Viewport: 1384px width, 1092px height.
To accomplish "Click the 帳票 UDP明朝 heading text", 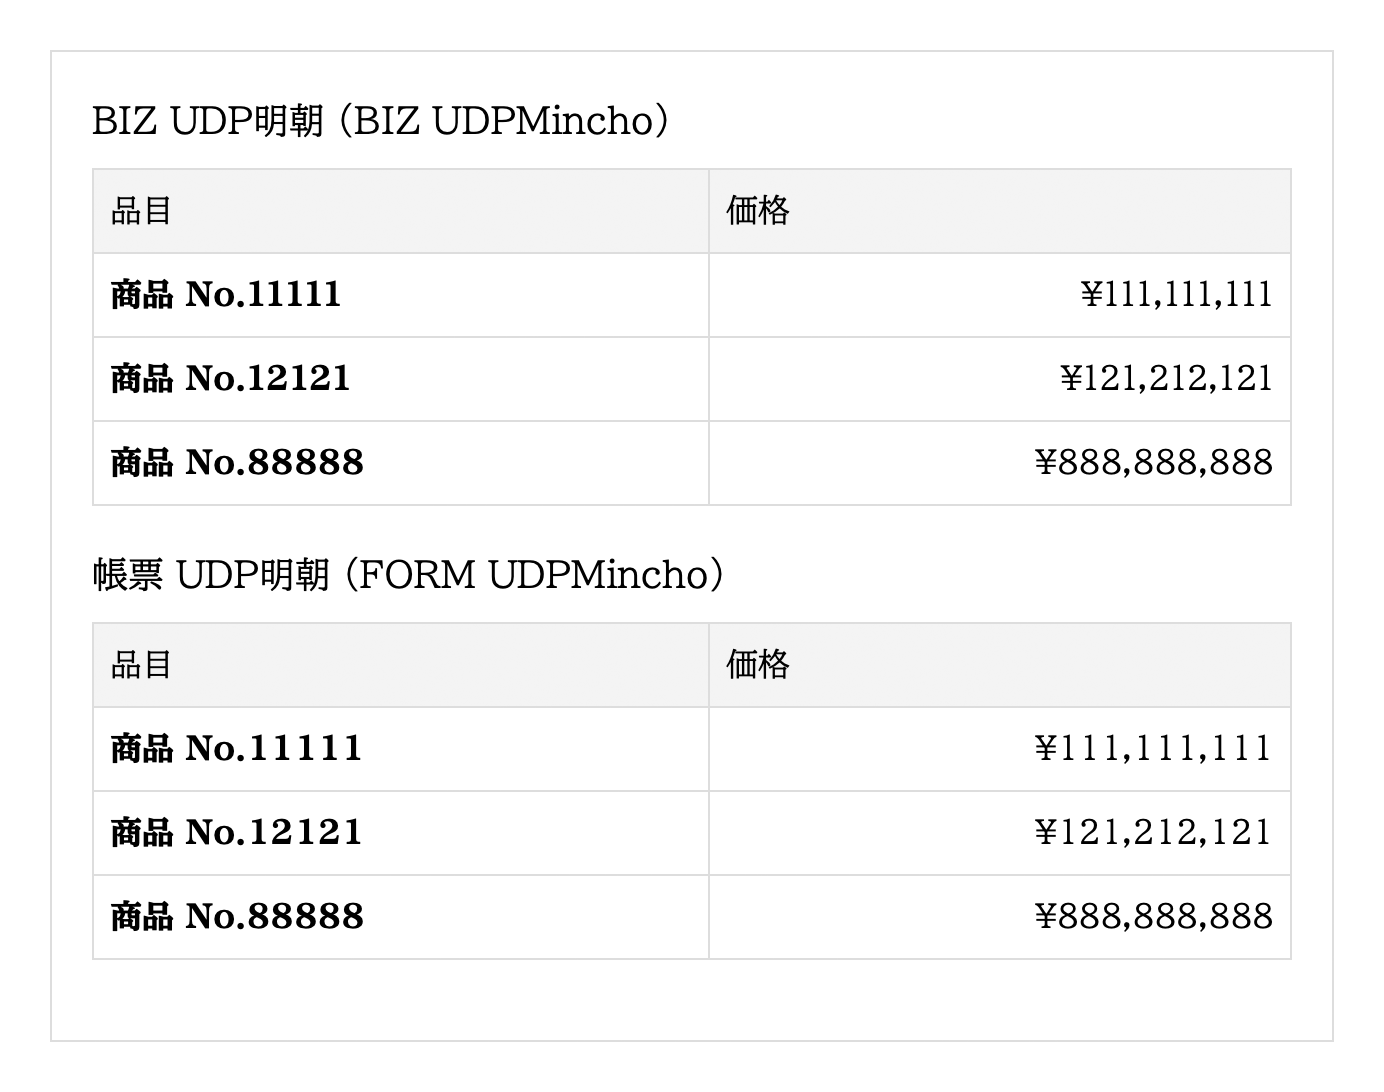I will (x=211, y=575).
